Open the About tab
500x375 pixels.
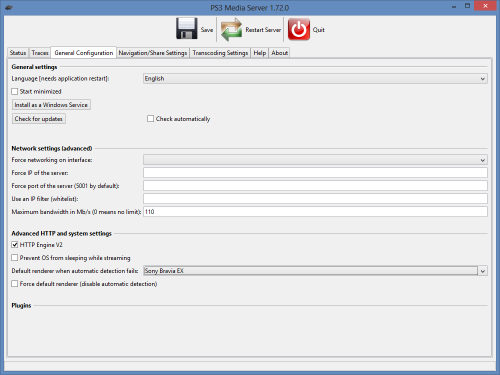pyautogui.click(x=279, y=53)
